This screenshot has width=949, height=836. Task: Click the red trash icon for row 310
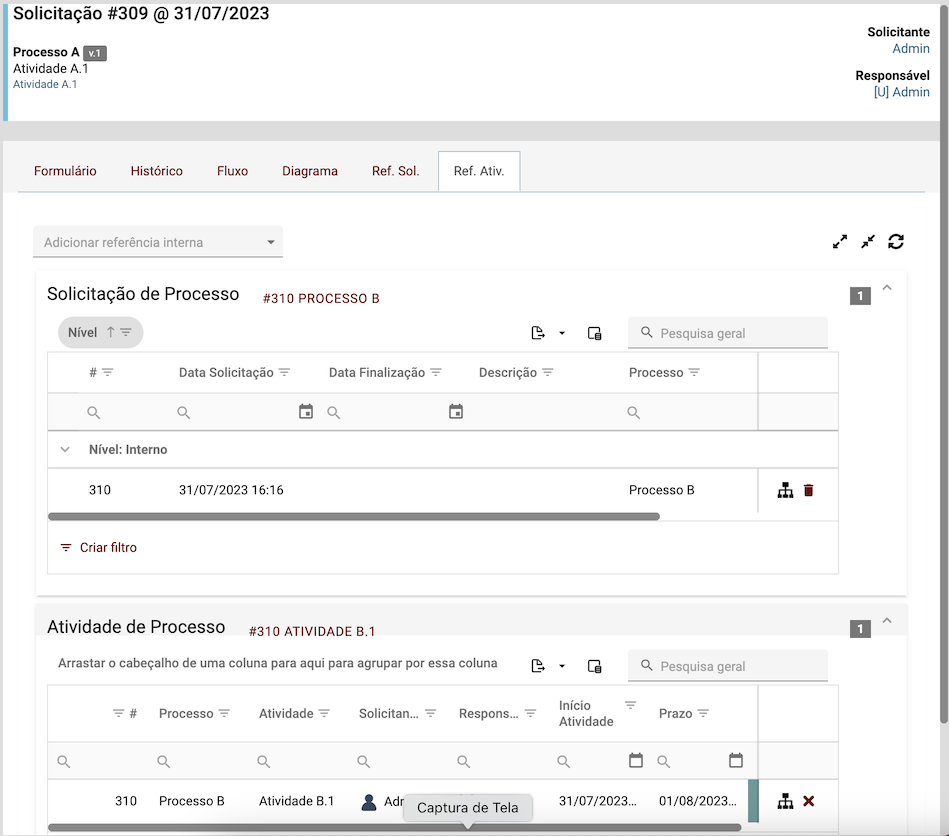tap(809, 490)
